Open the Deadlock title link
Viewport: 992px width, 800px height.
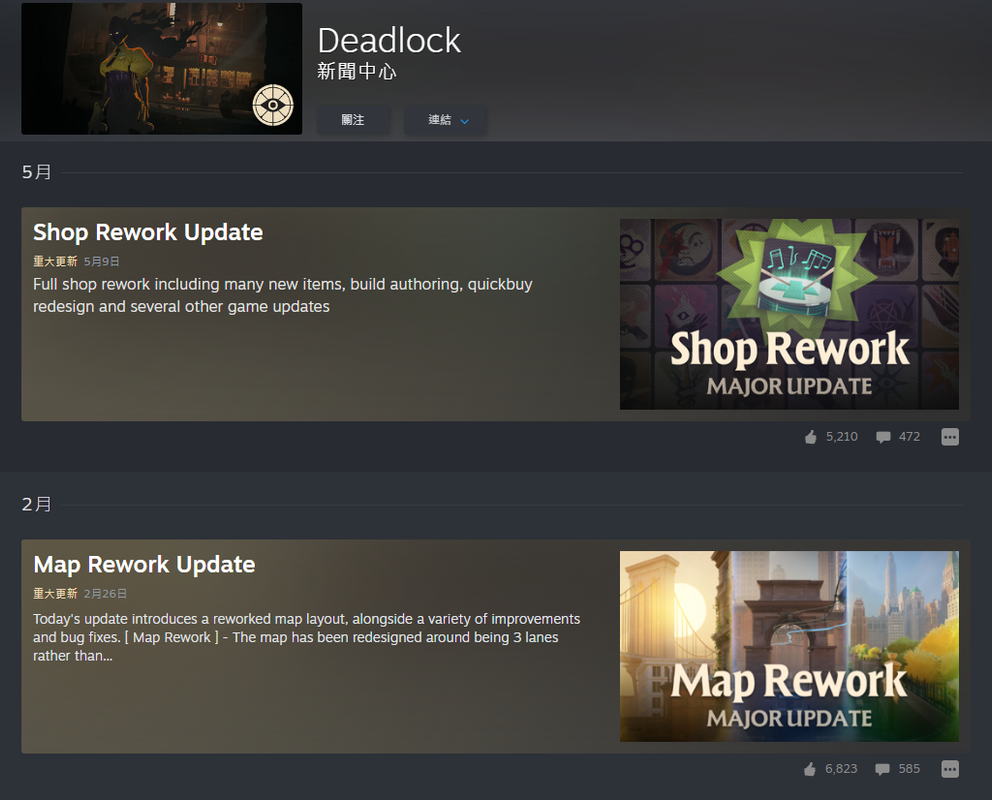(389, 40)
